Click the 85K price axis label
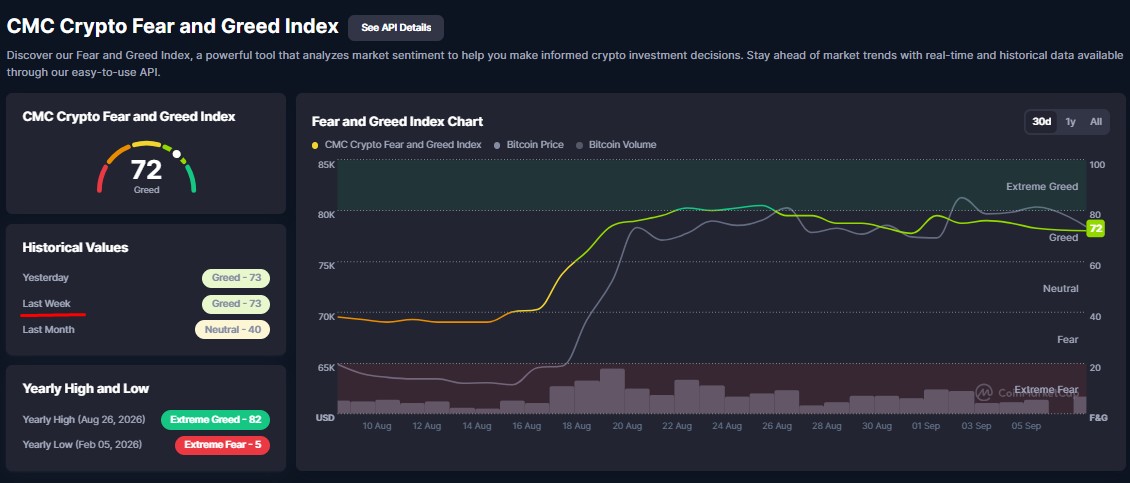 click(x=326, y=164)
